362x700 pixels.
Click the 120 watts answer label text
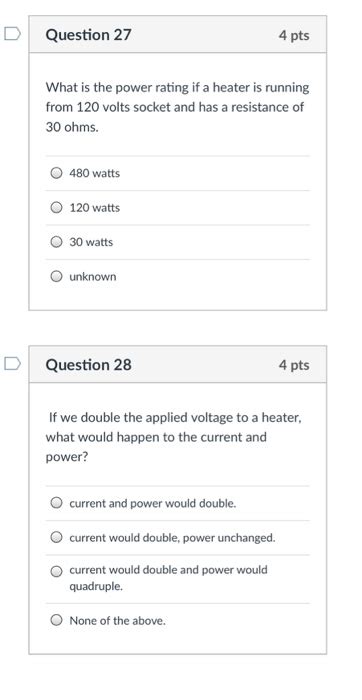coord(95,208)
